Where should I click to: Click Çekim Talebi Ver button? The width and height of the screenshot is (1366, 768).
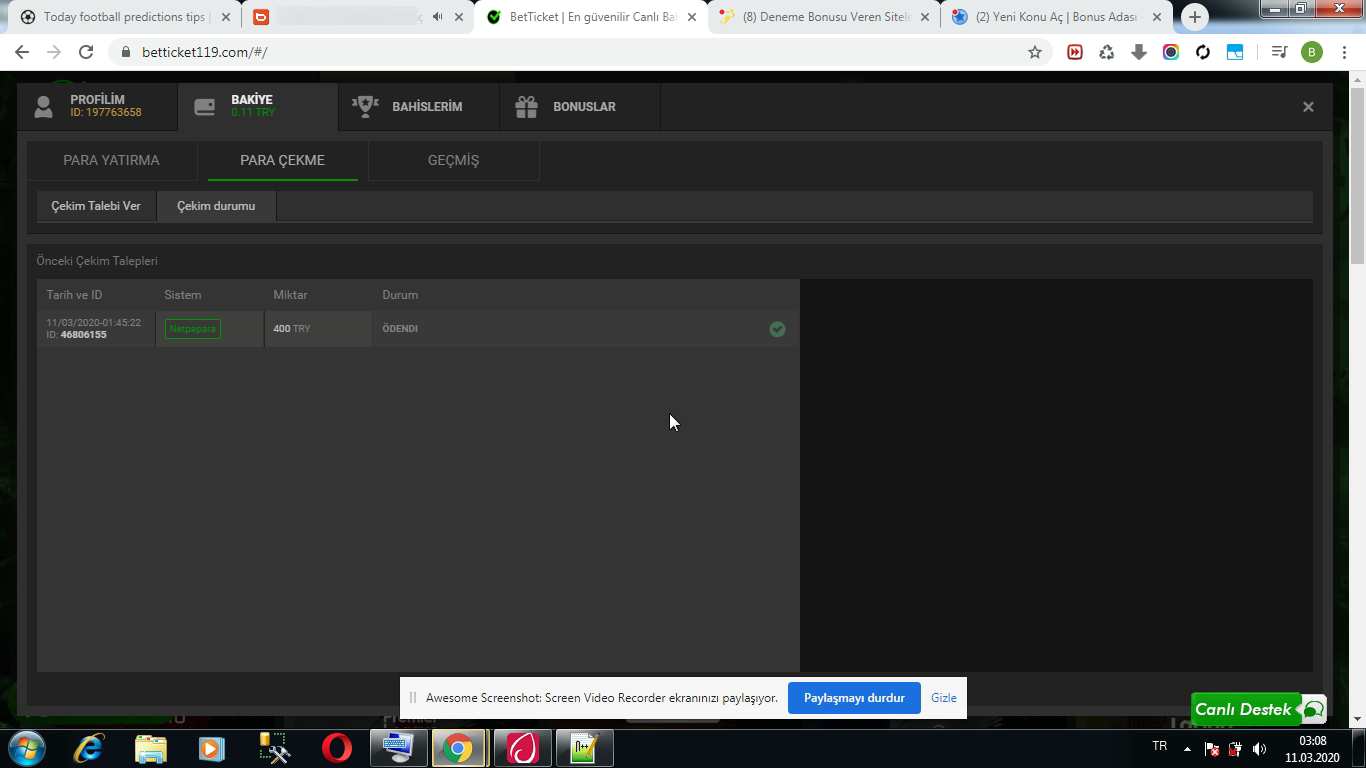(96, 206)
